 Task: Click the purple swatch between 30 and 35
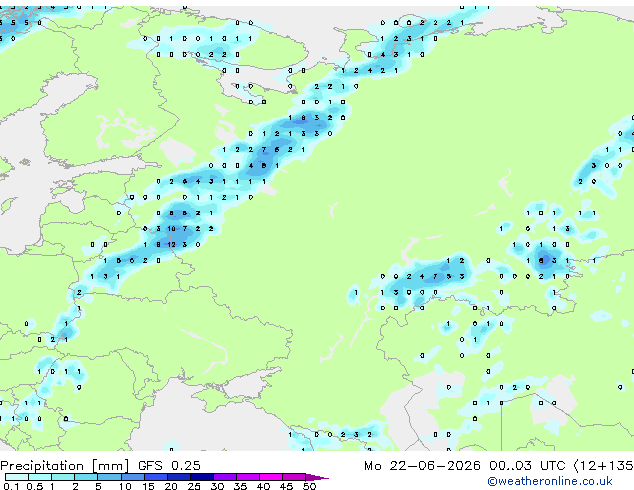pyautogui.click(x=224, y=477)
